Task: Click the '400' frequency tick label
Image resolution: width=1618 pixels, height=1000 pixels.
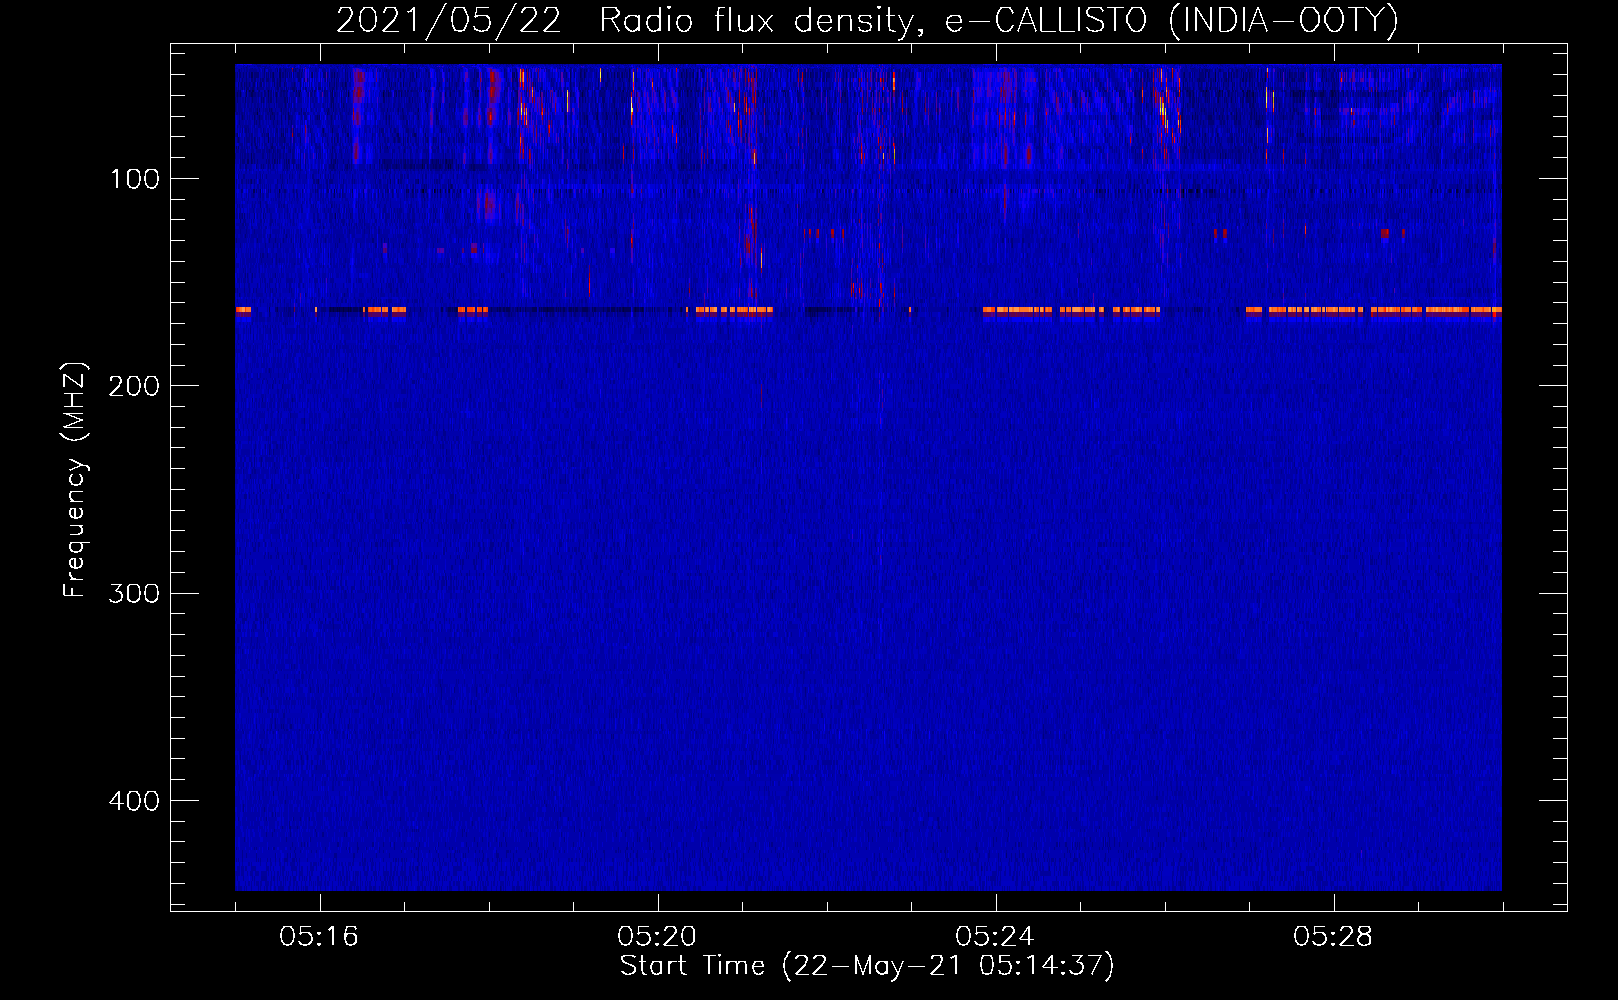Action: (x=134, y=801)
